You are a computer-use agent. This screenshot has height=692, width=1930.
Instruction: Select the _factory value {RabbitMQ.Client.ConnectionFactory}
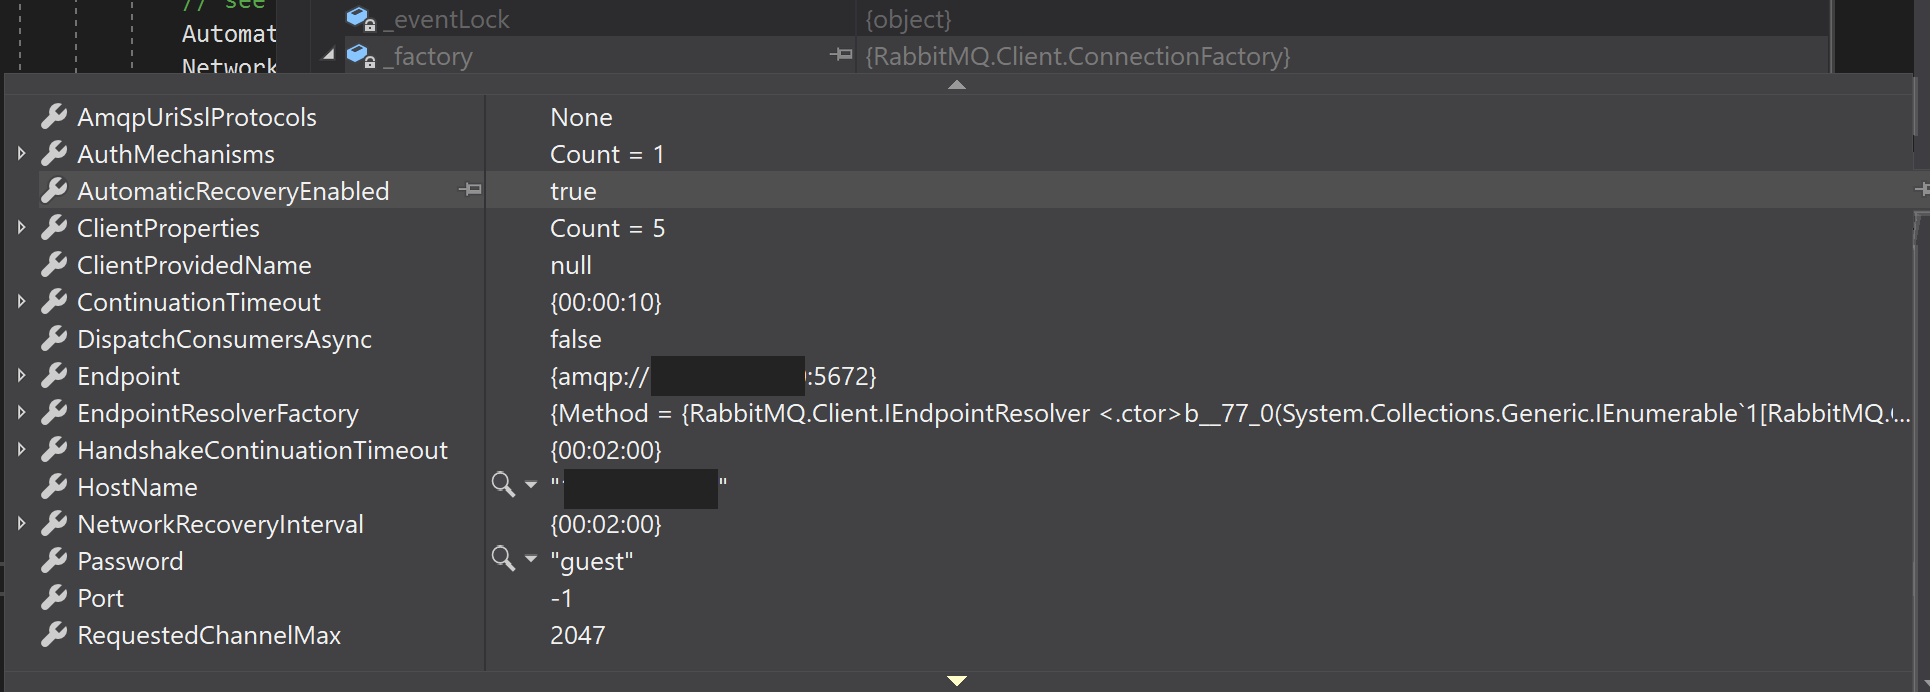[x=1078, y=56]
